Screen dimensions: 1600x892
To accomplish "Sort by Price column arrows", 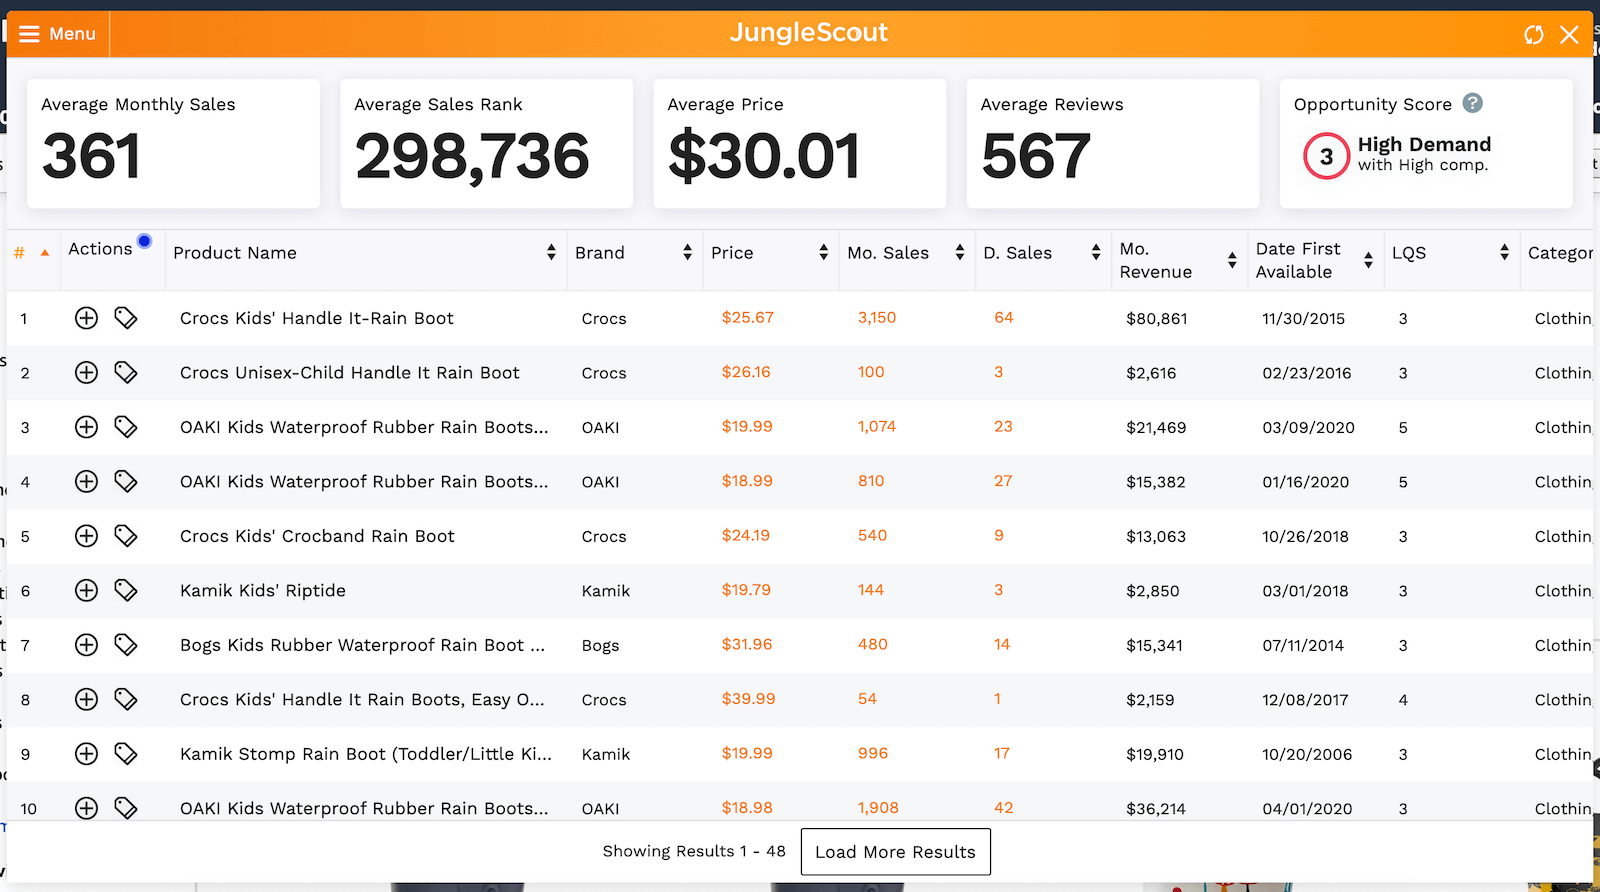I will 823,253.
